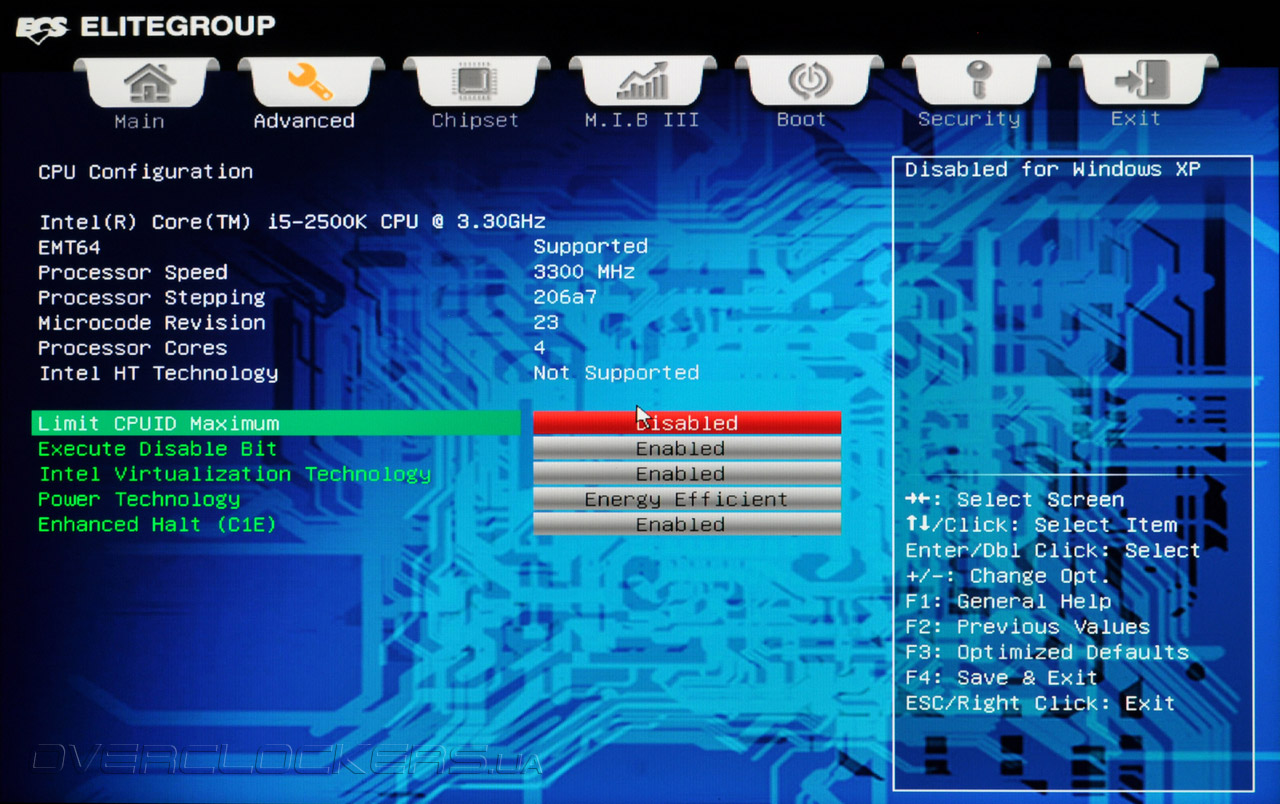Click the F3: Optimized Defaults hint
Image resolution: width=1280 pixels, height=804 pixels.
1047,652
